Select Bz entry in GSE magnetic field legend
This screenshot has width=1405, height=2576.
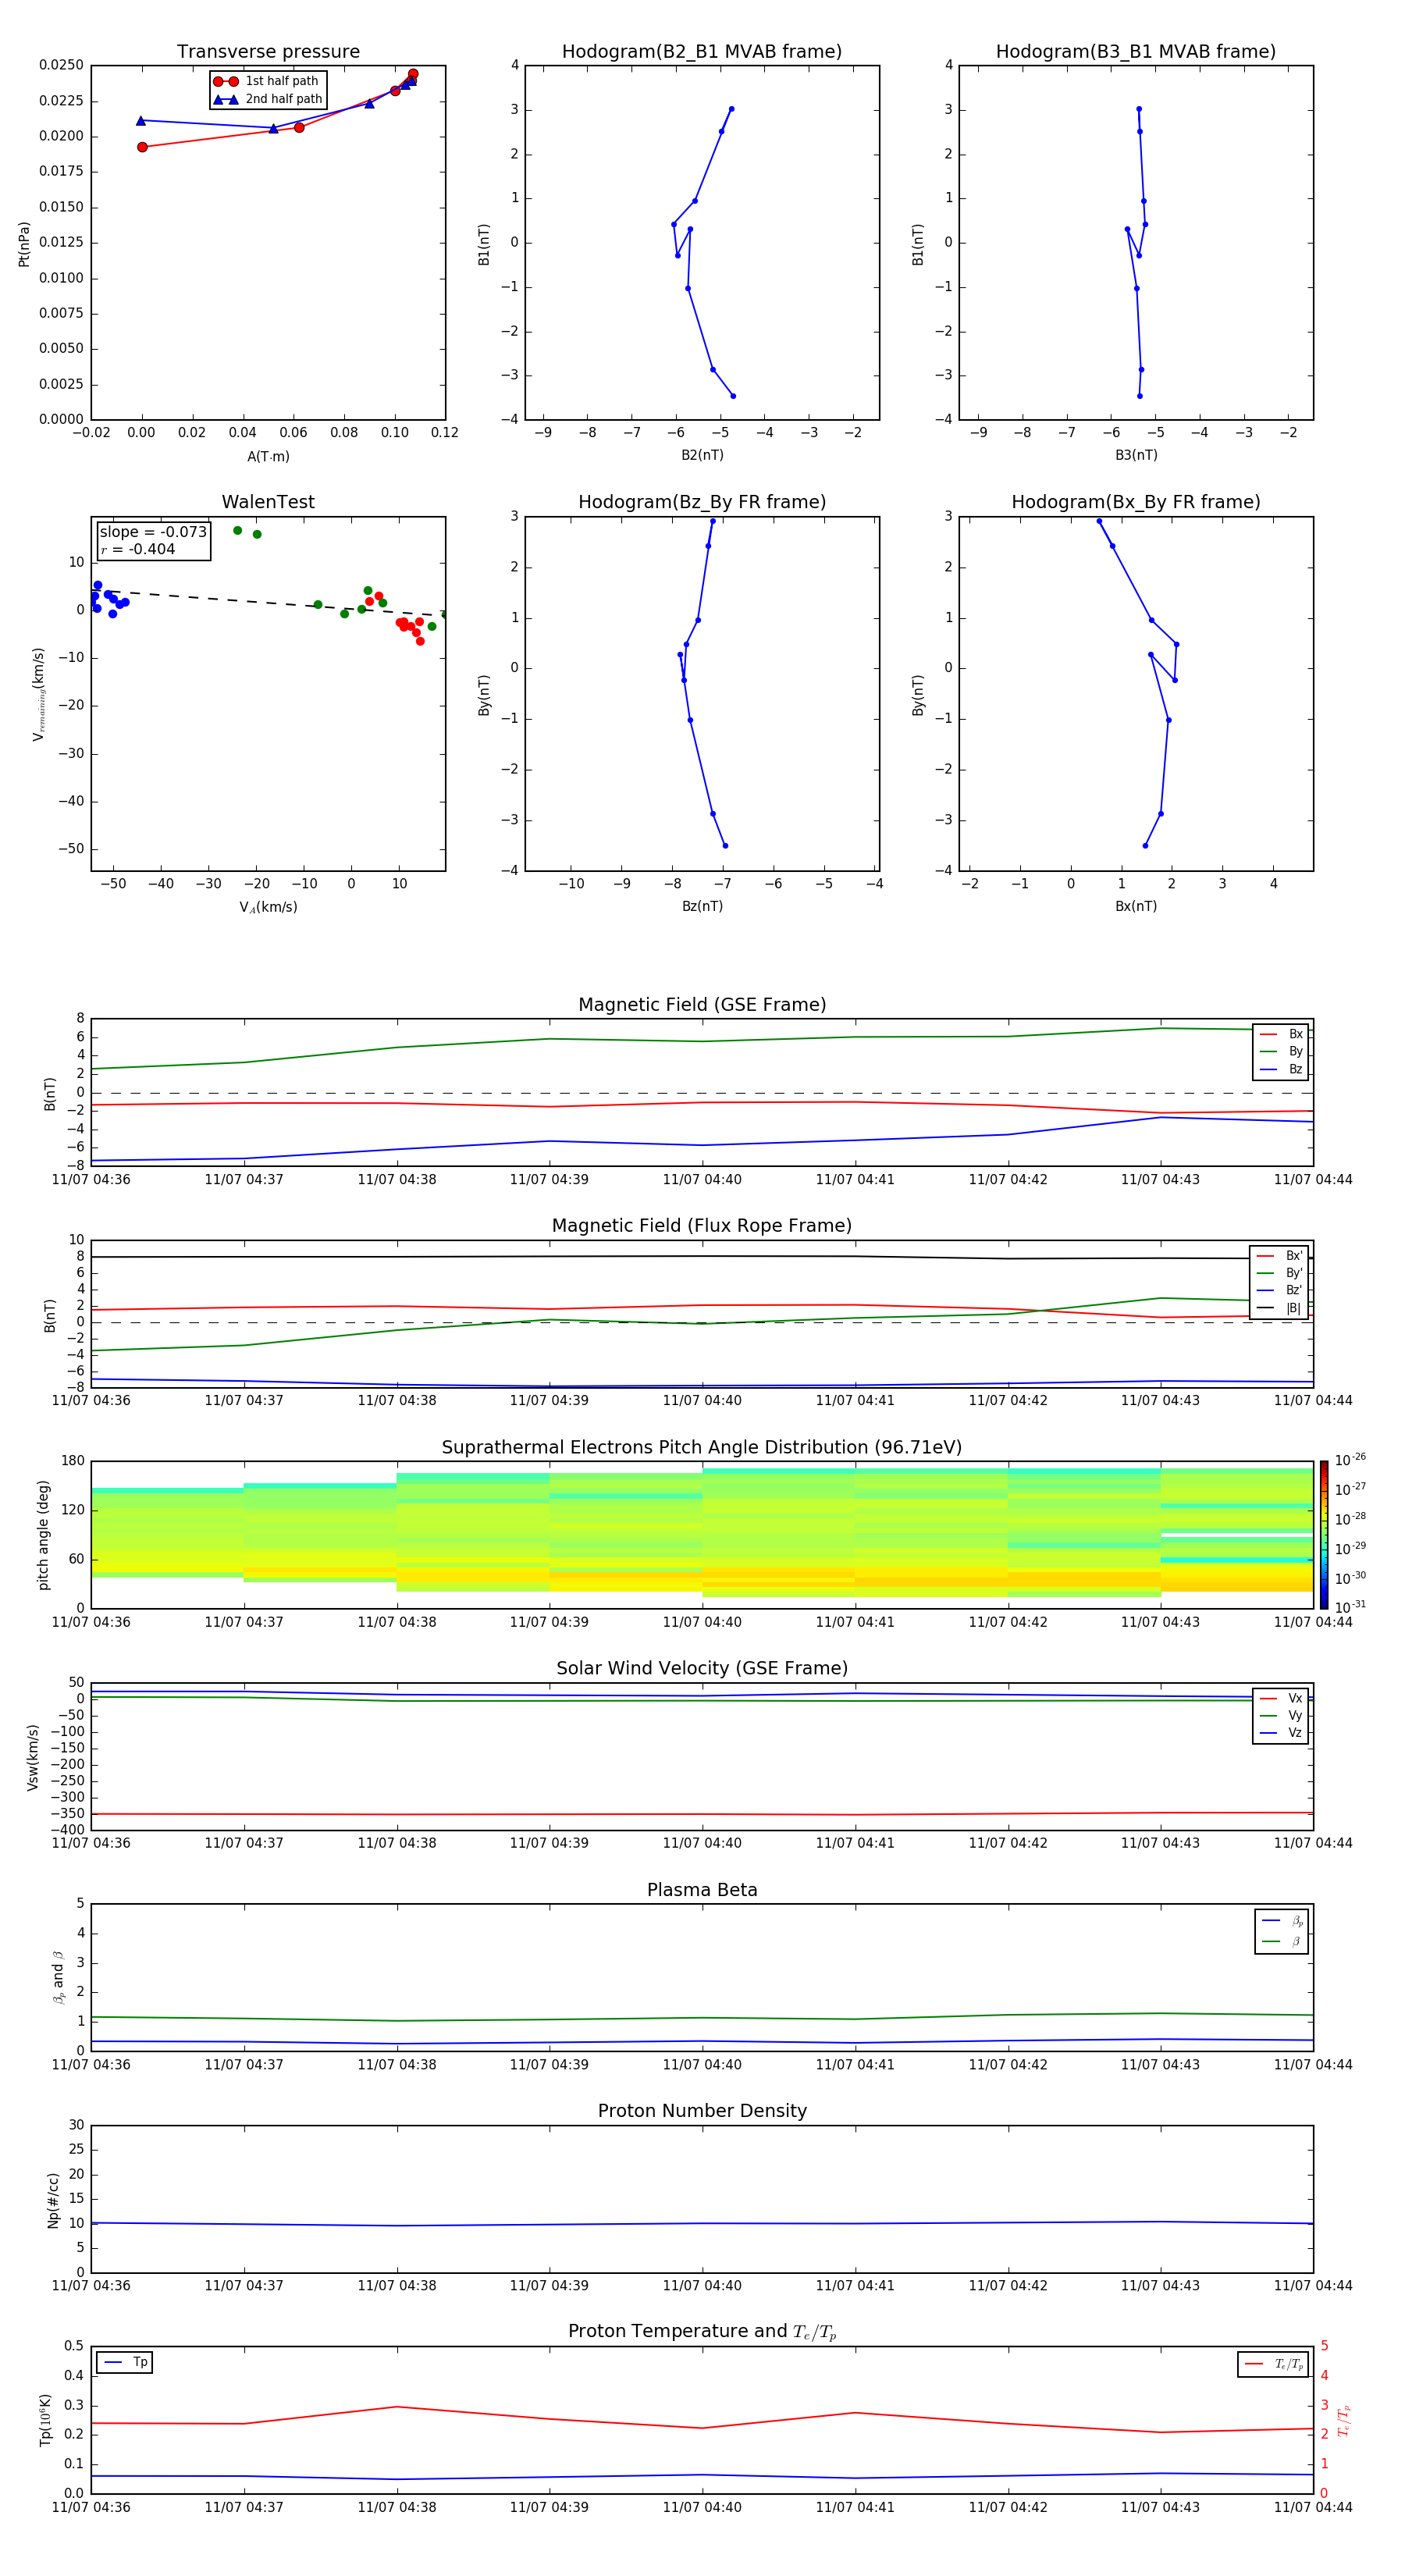point(1281,1070)
